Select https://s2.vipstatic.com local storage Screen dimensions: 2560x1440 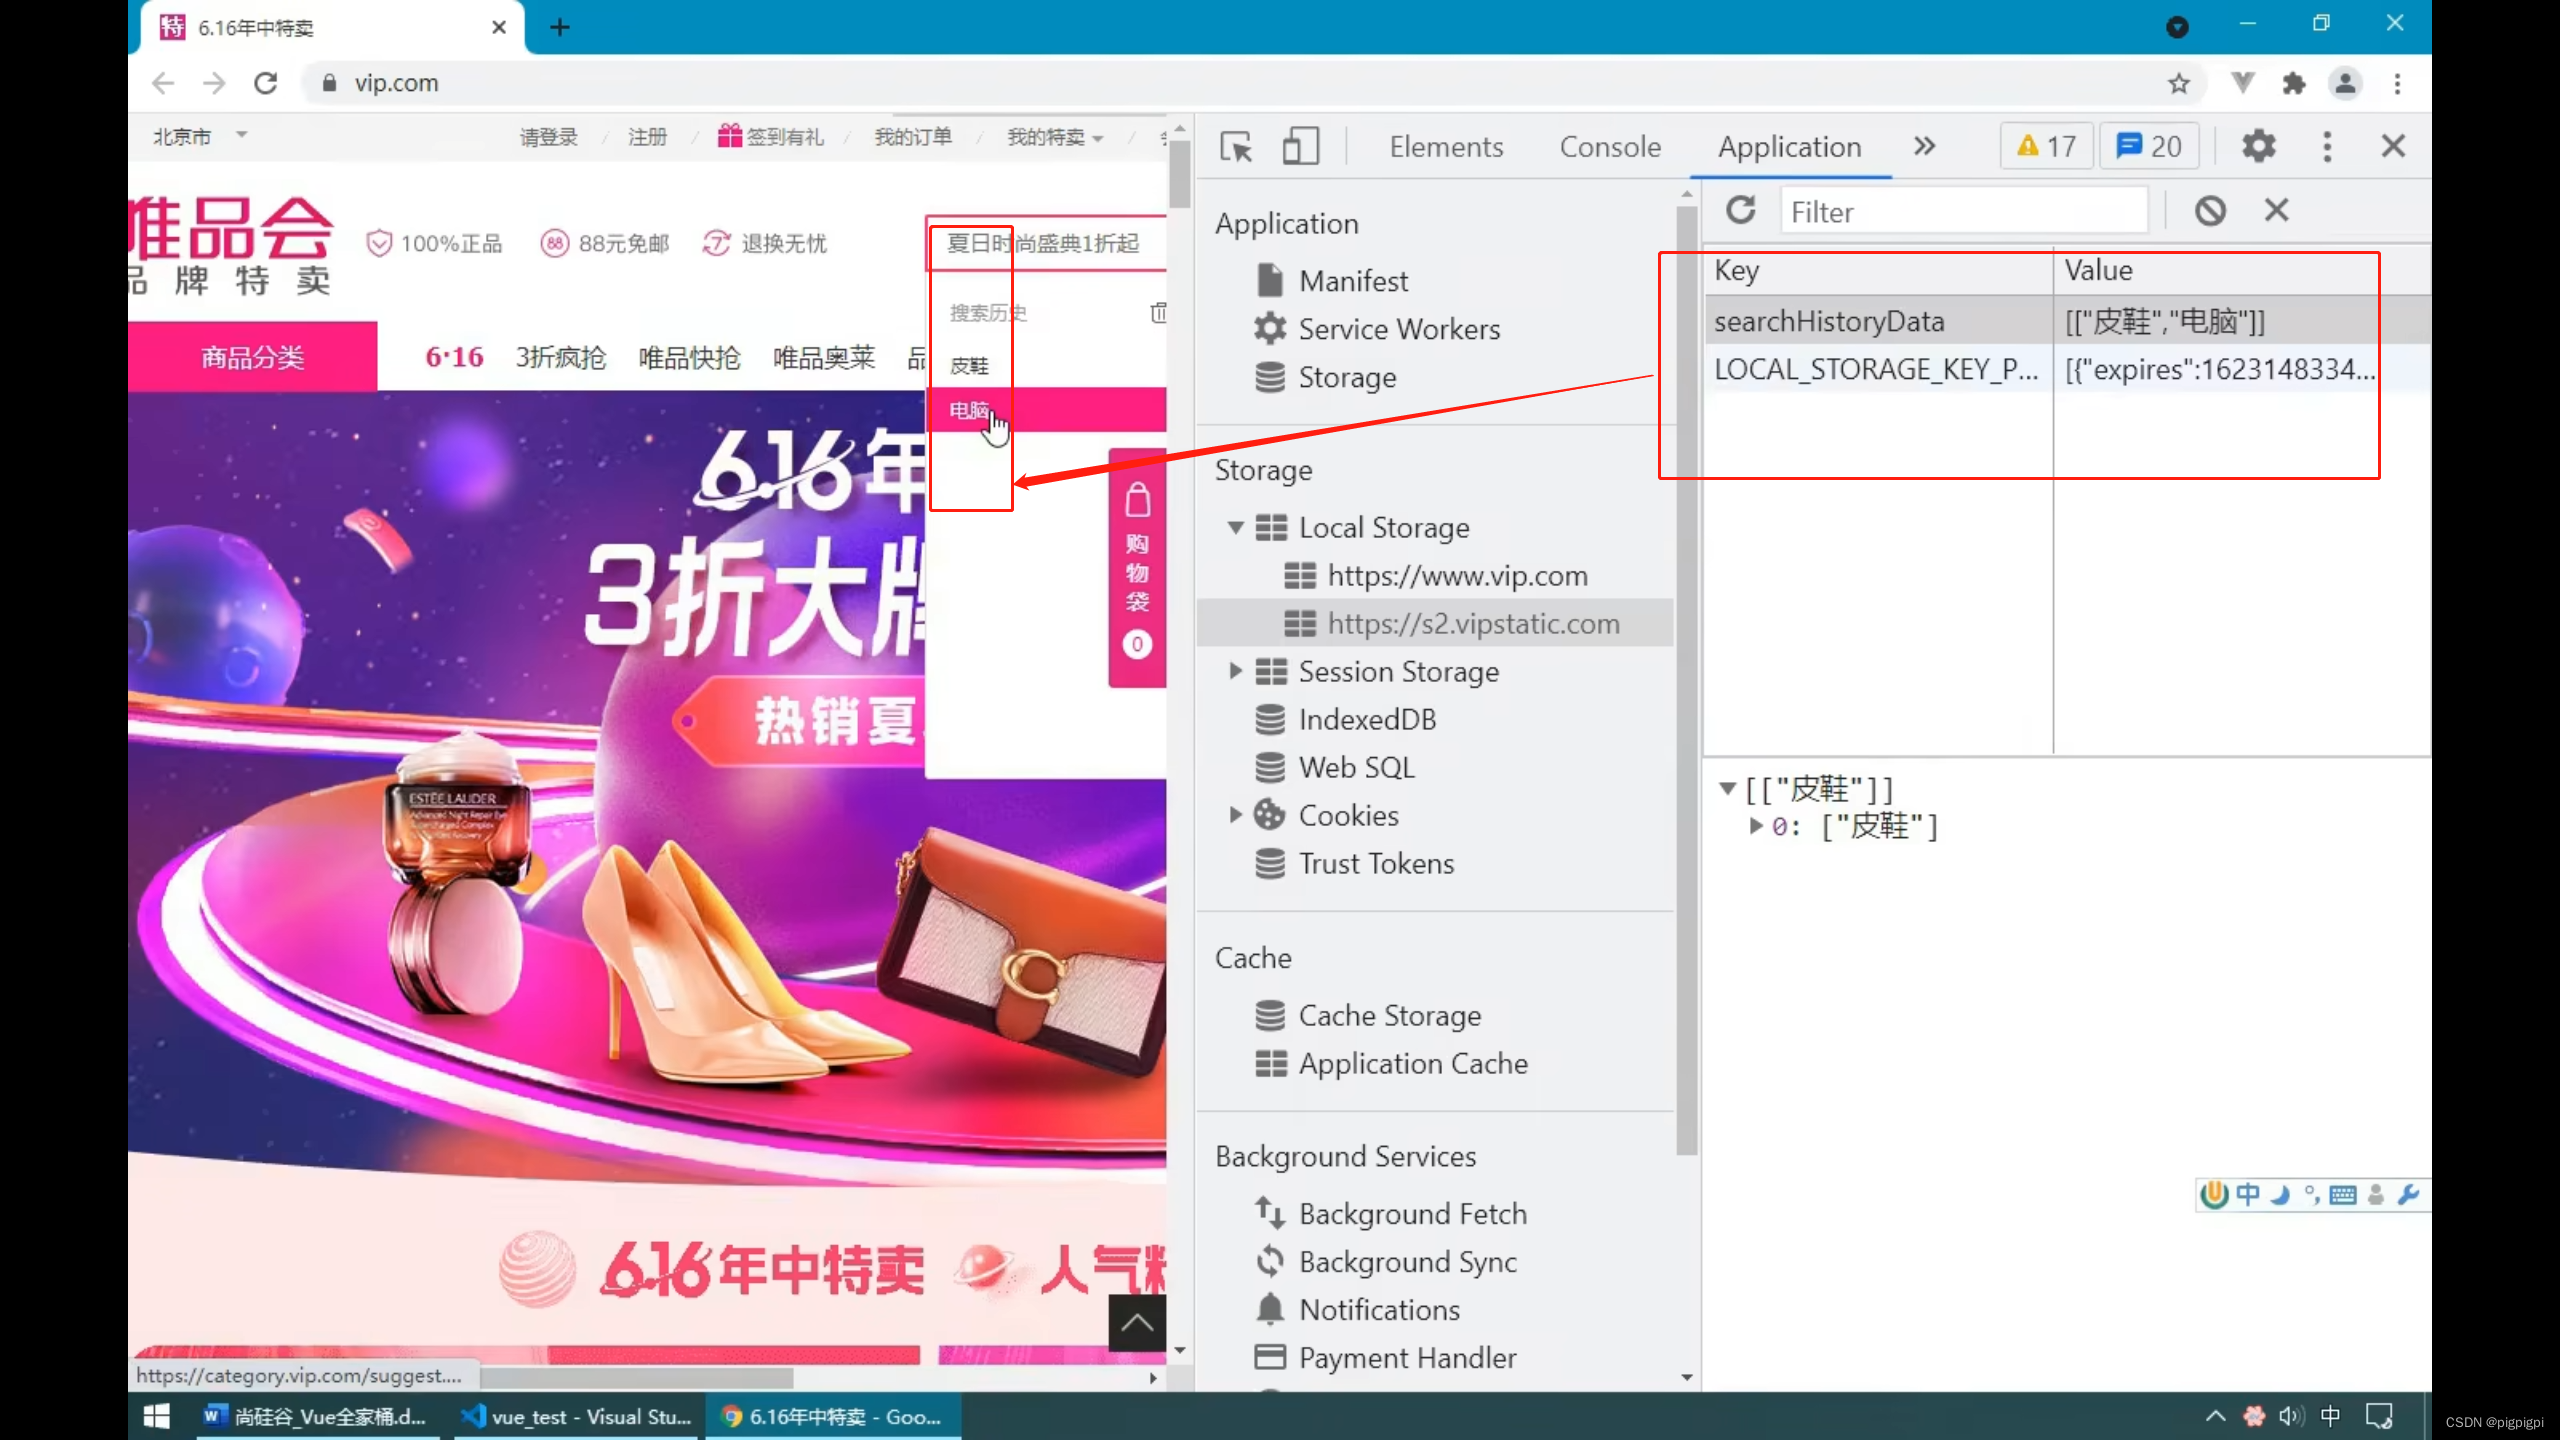click(1472, 623)
